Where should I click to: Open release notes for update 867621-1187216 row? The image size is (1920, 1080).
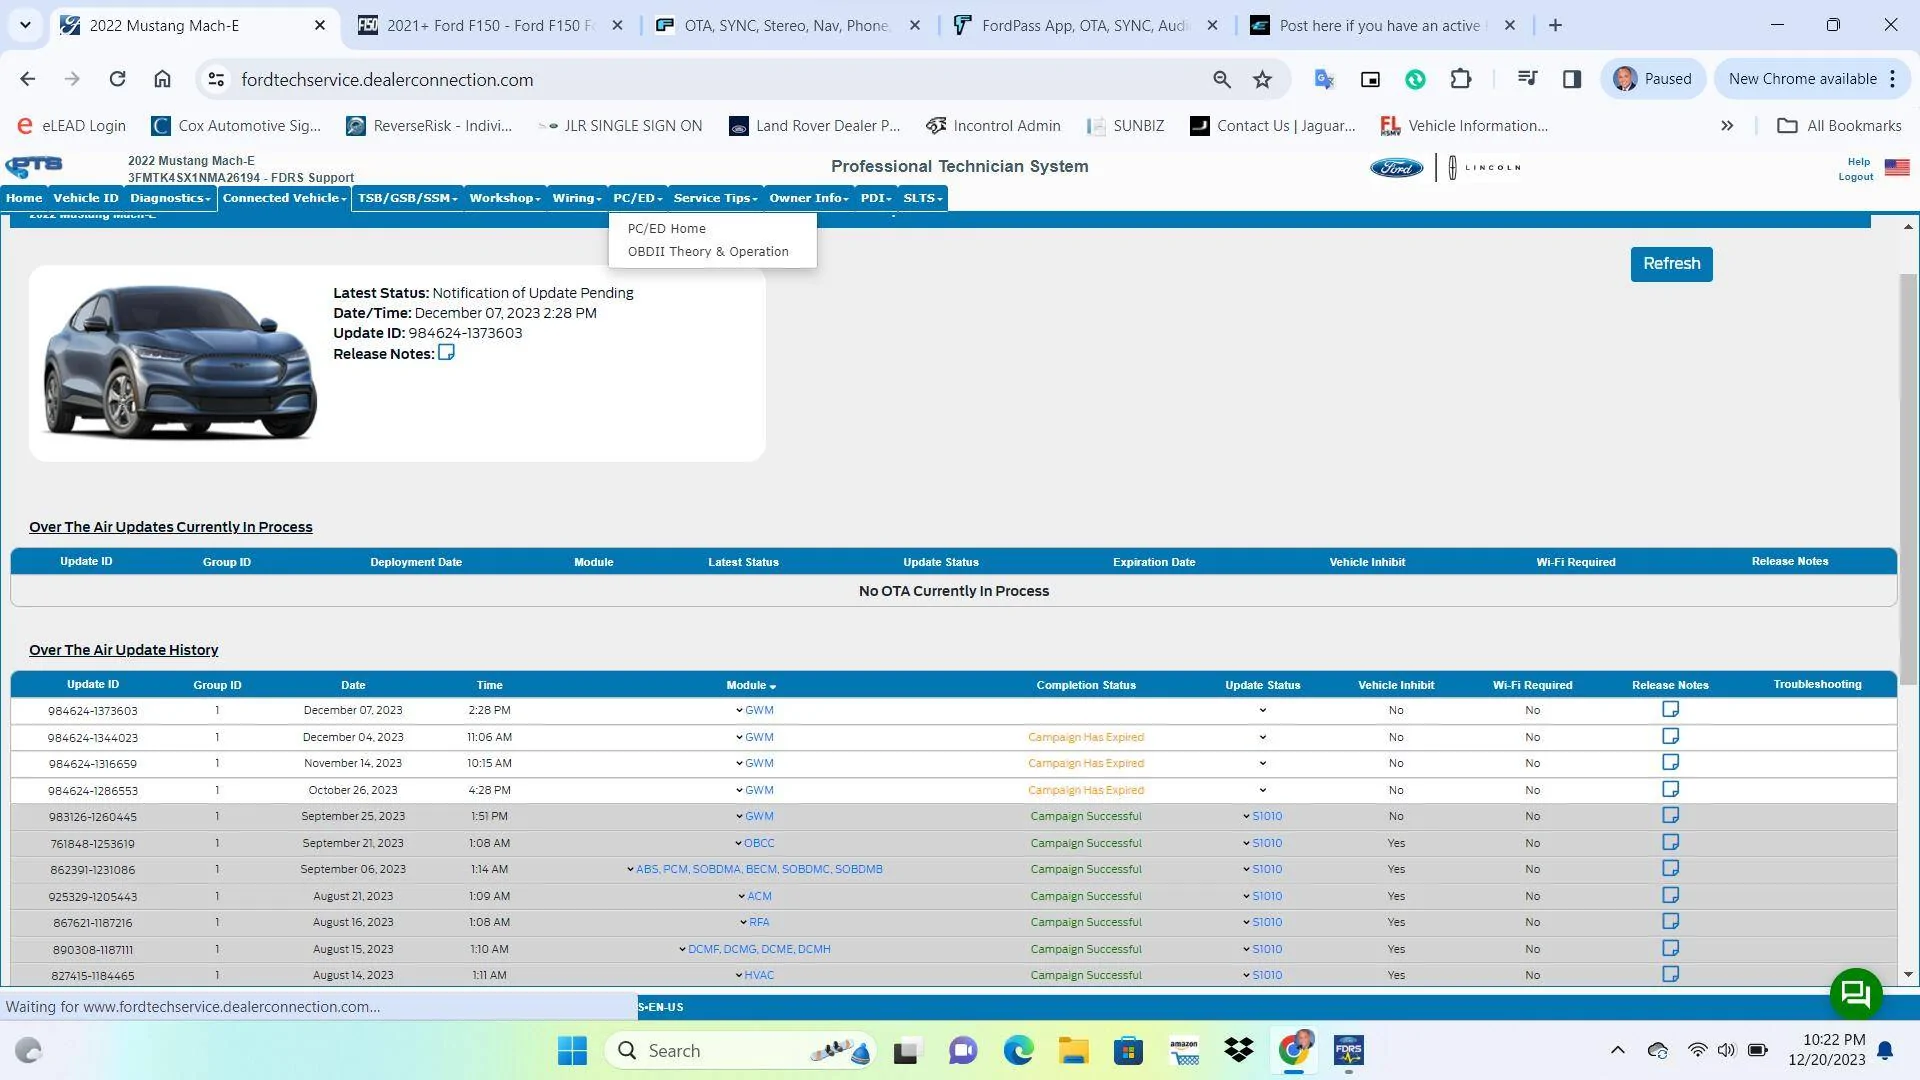[x=1670, y=921]
